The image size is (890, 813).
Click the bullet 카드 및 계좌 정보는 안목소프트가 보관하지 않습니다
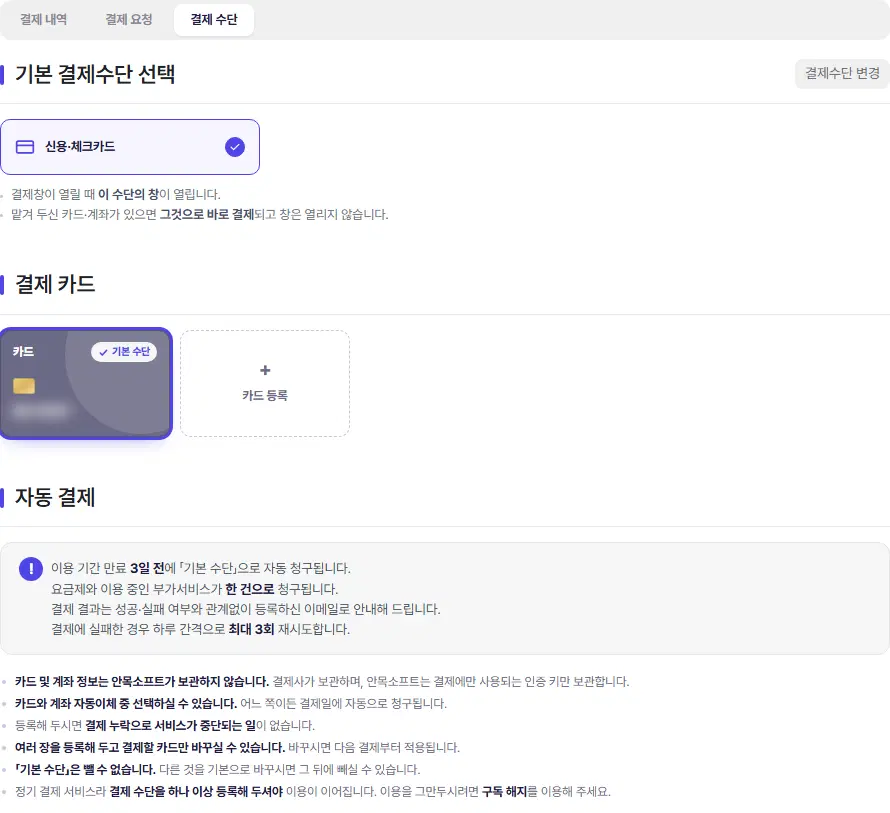[322, 681]
